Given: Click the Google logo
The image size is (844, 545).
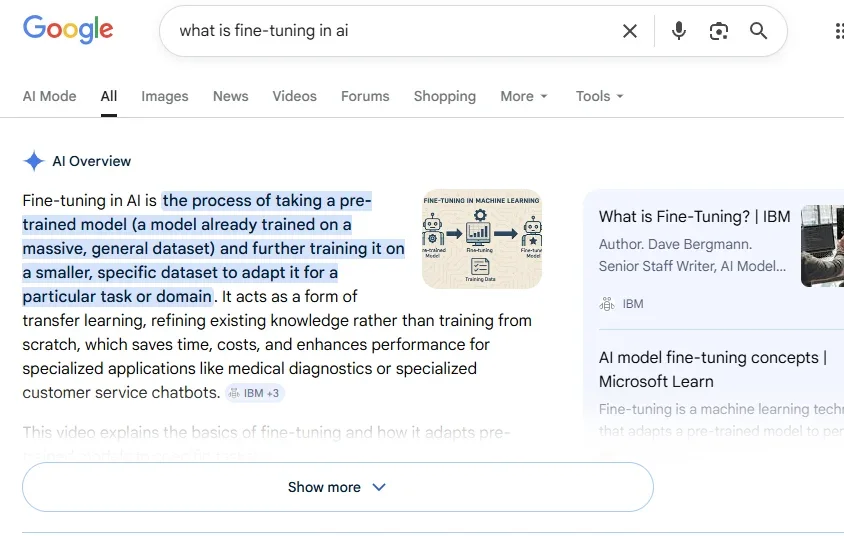Looking at the screenshot, I should 68,30.
